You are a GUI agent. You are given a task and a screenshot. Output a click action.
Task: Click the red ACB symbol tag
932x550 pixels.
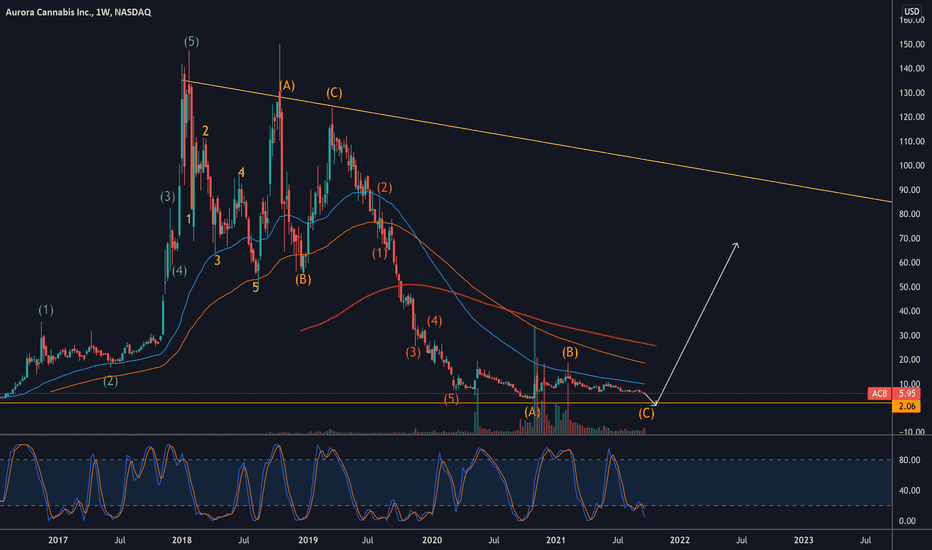880,394
